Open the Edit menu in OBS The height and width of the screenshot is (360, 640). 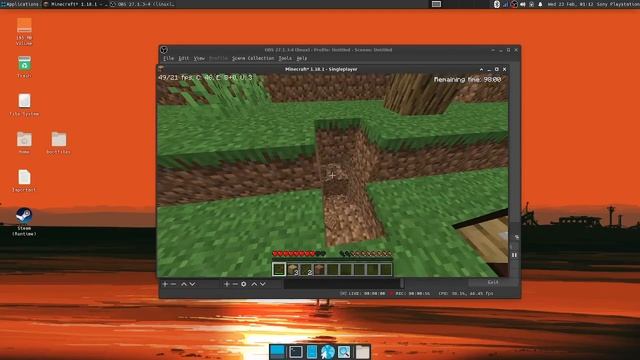click(x=184, y=58)
